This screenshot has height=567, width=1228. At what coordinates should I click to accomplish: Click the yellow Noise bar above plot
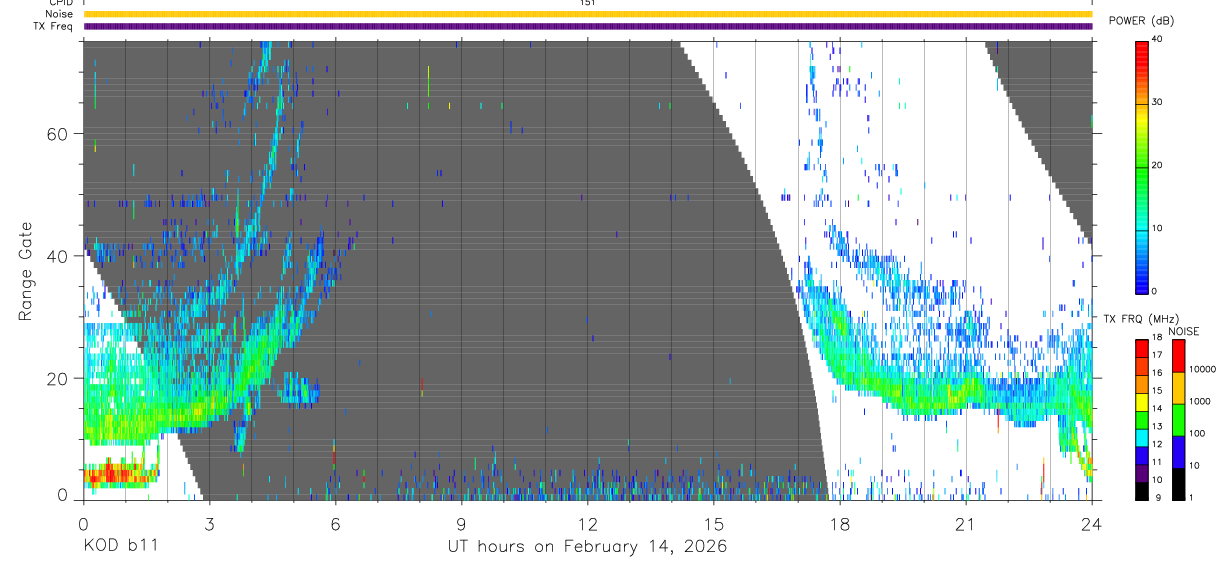point(588,14)
